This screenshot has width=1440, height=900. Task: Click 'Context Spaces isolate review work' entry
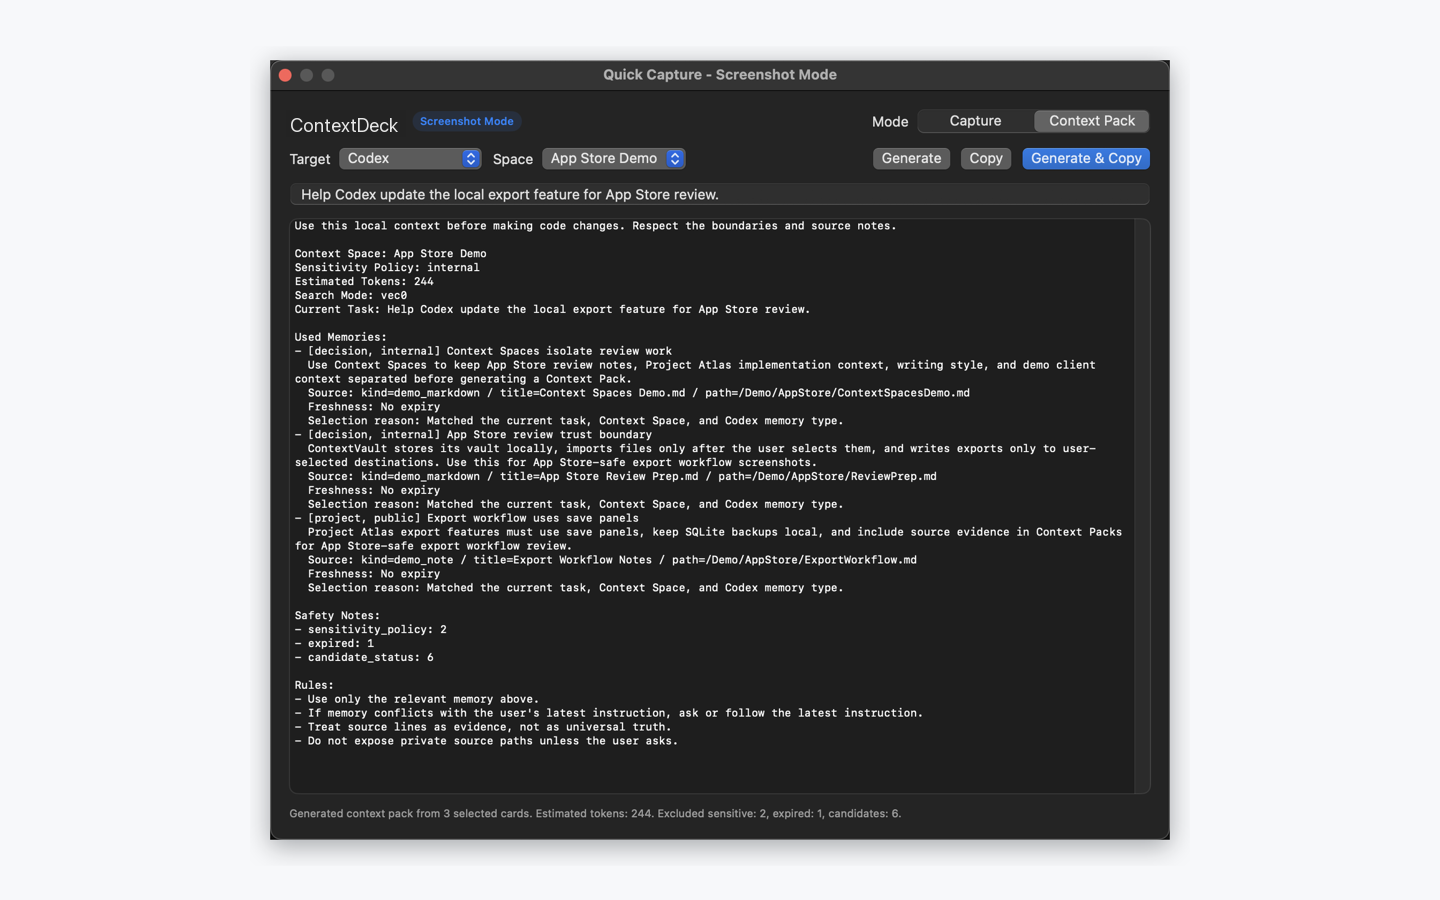[483, 352]
